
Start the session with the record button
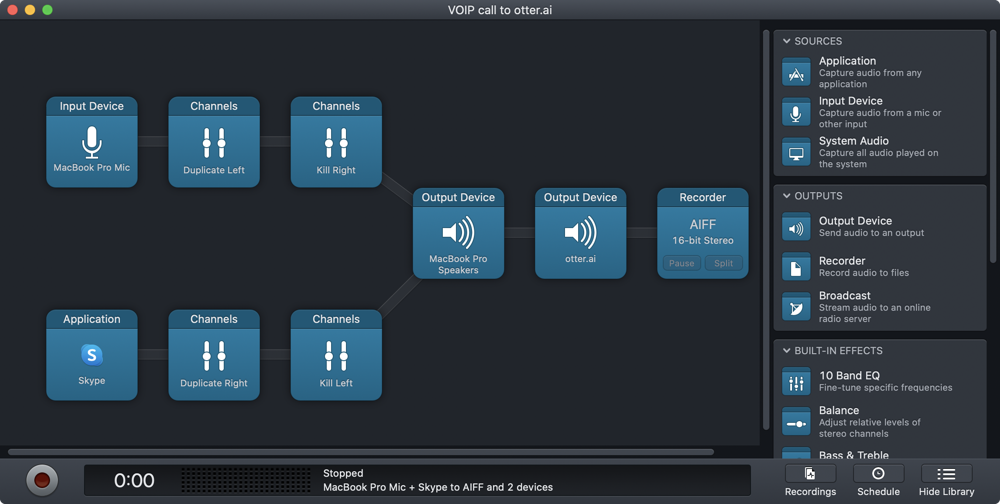click(x=42, y=480)
